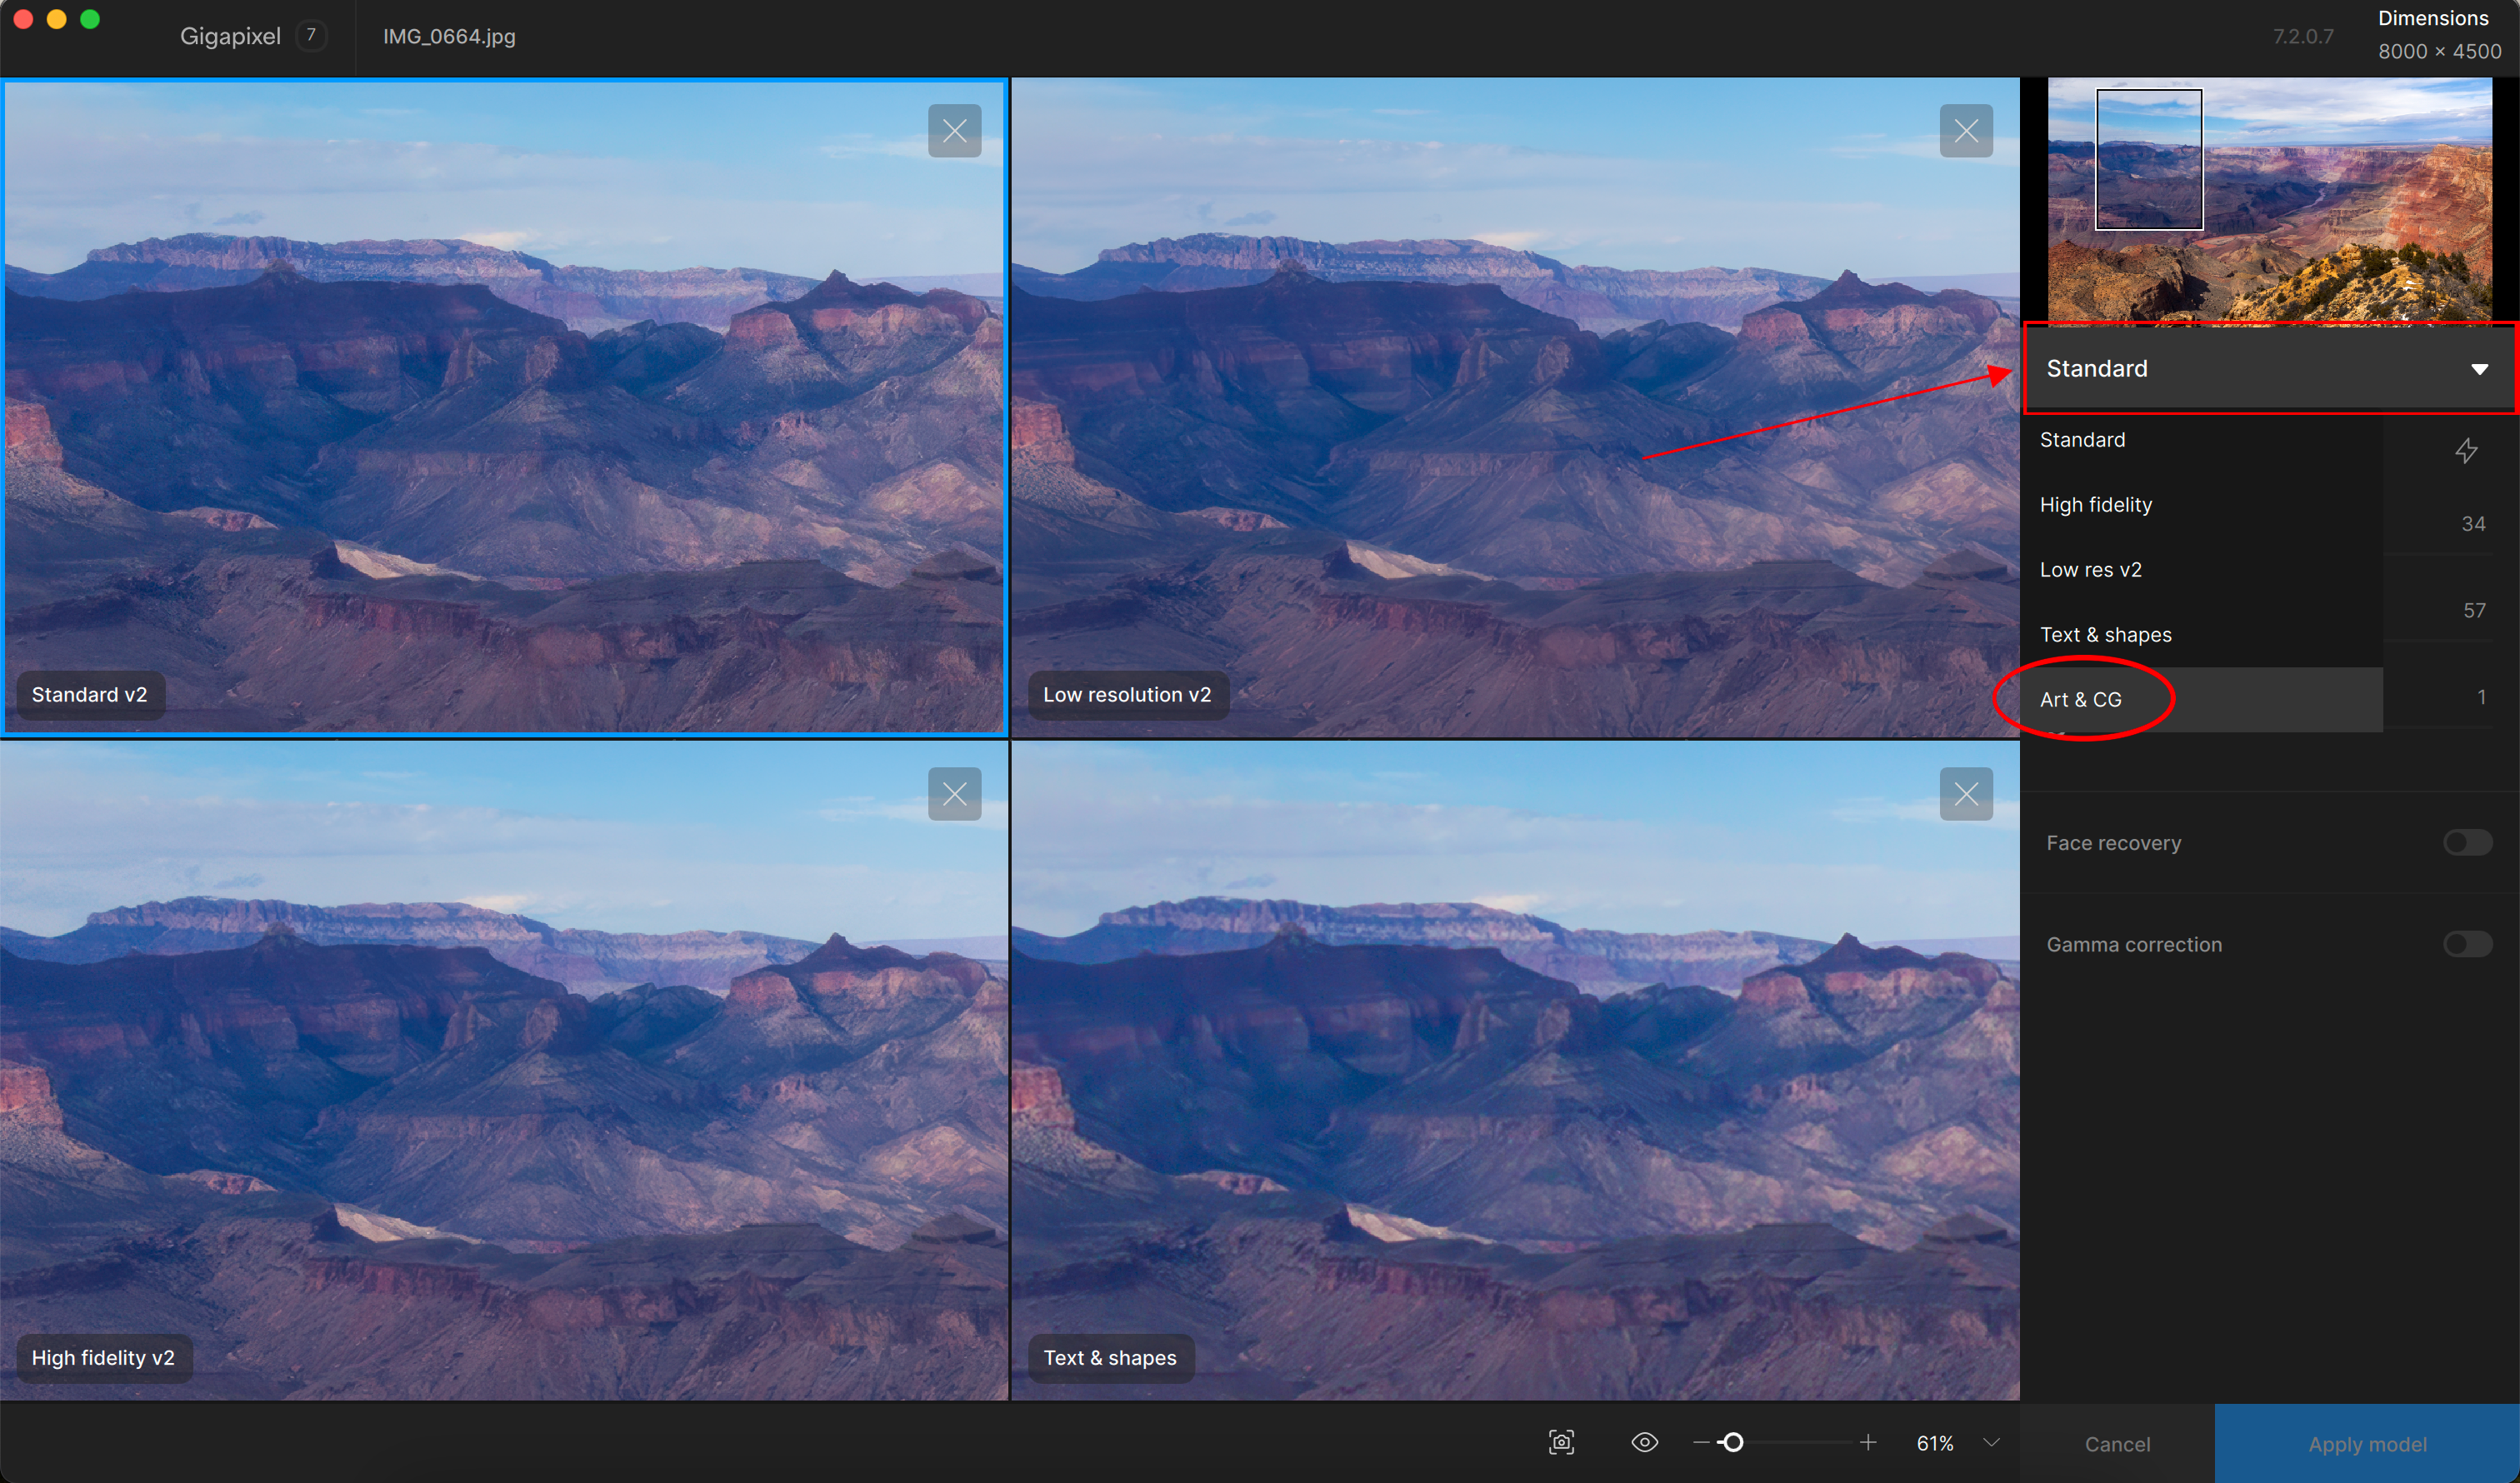The height and width of the screenshot is (1483, 2520).
Task: Click the IMG_0664.jpg file tab
Action: (449, 37)
